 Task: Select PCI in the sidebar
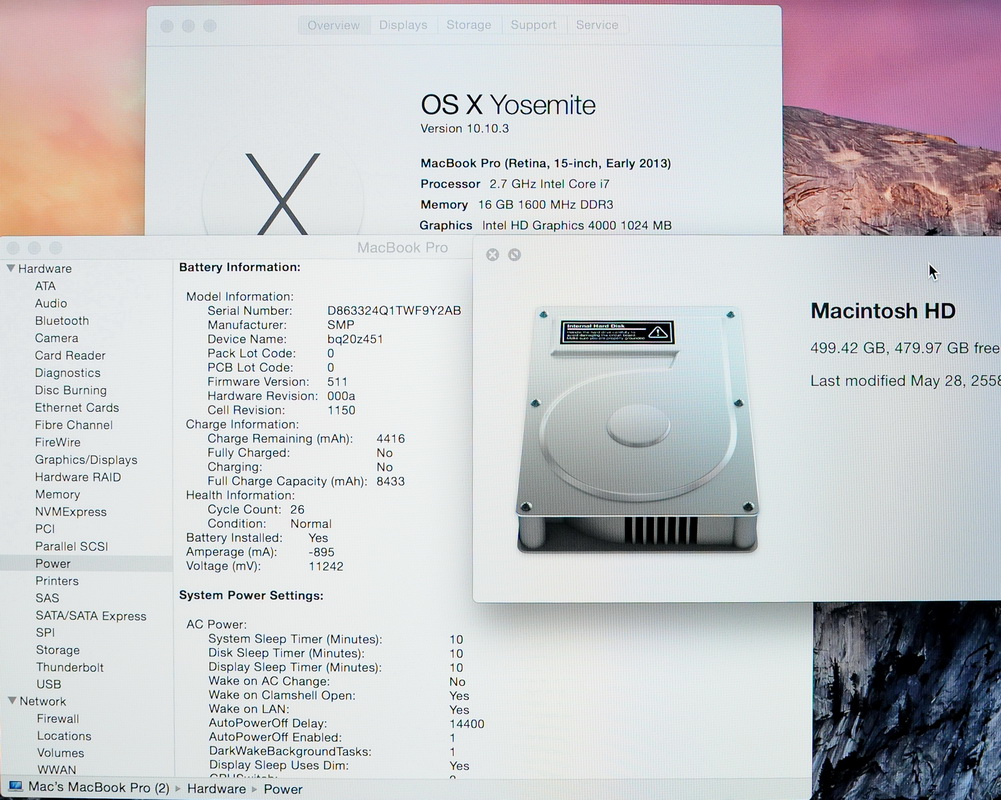tap(45, 529)
